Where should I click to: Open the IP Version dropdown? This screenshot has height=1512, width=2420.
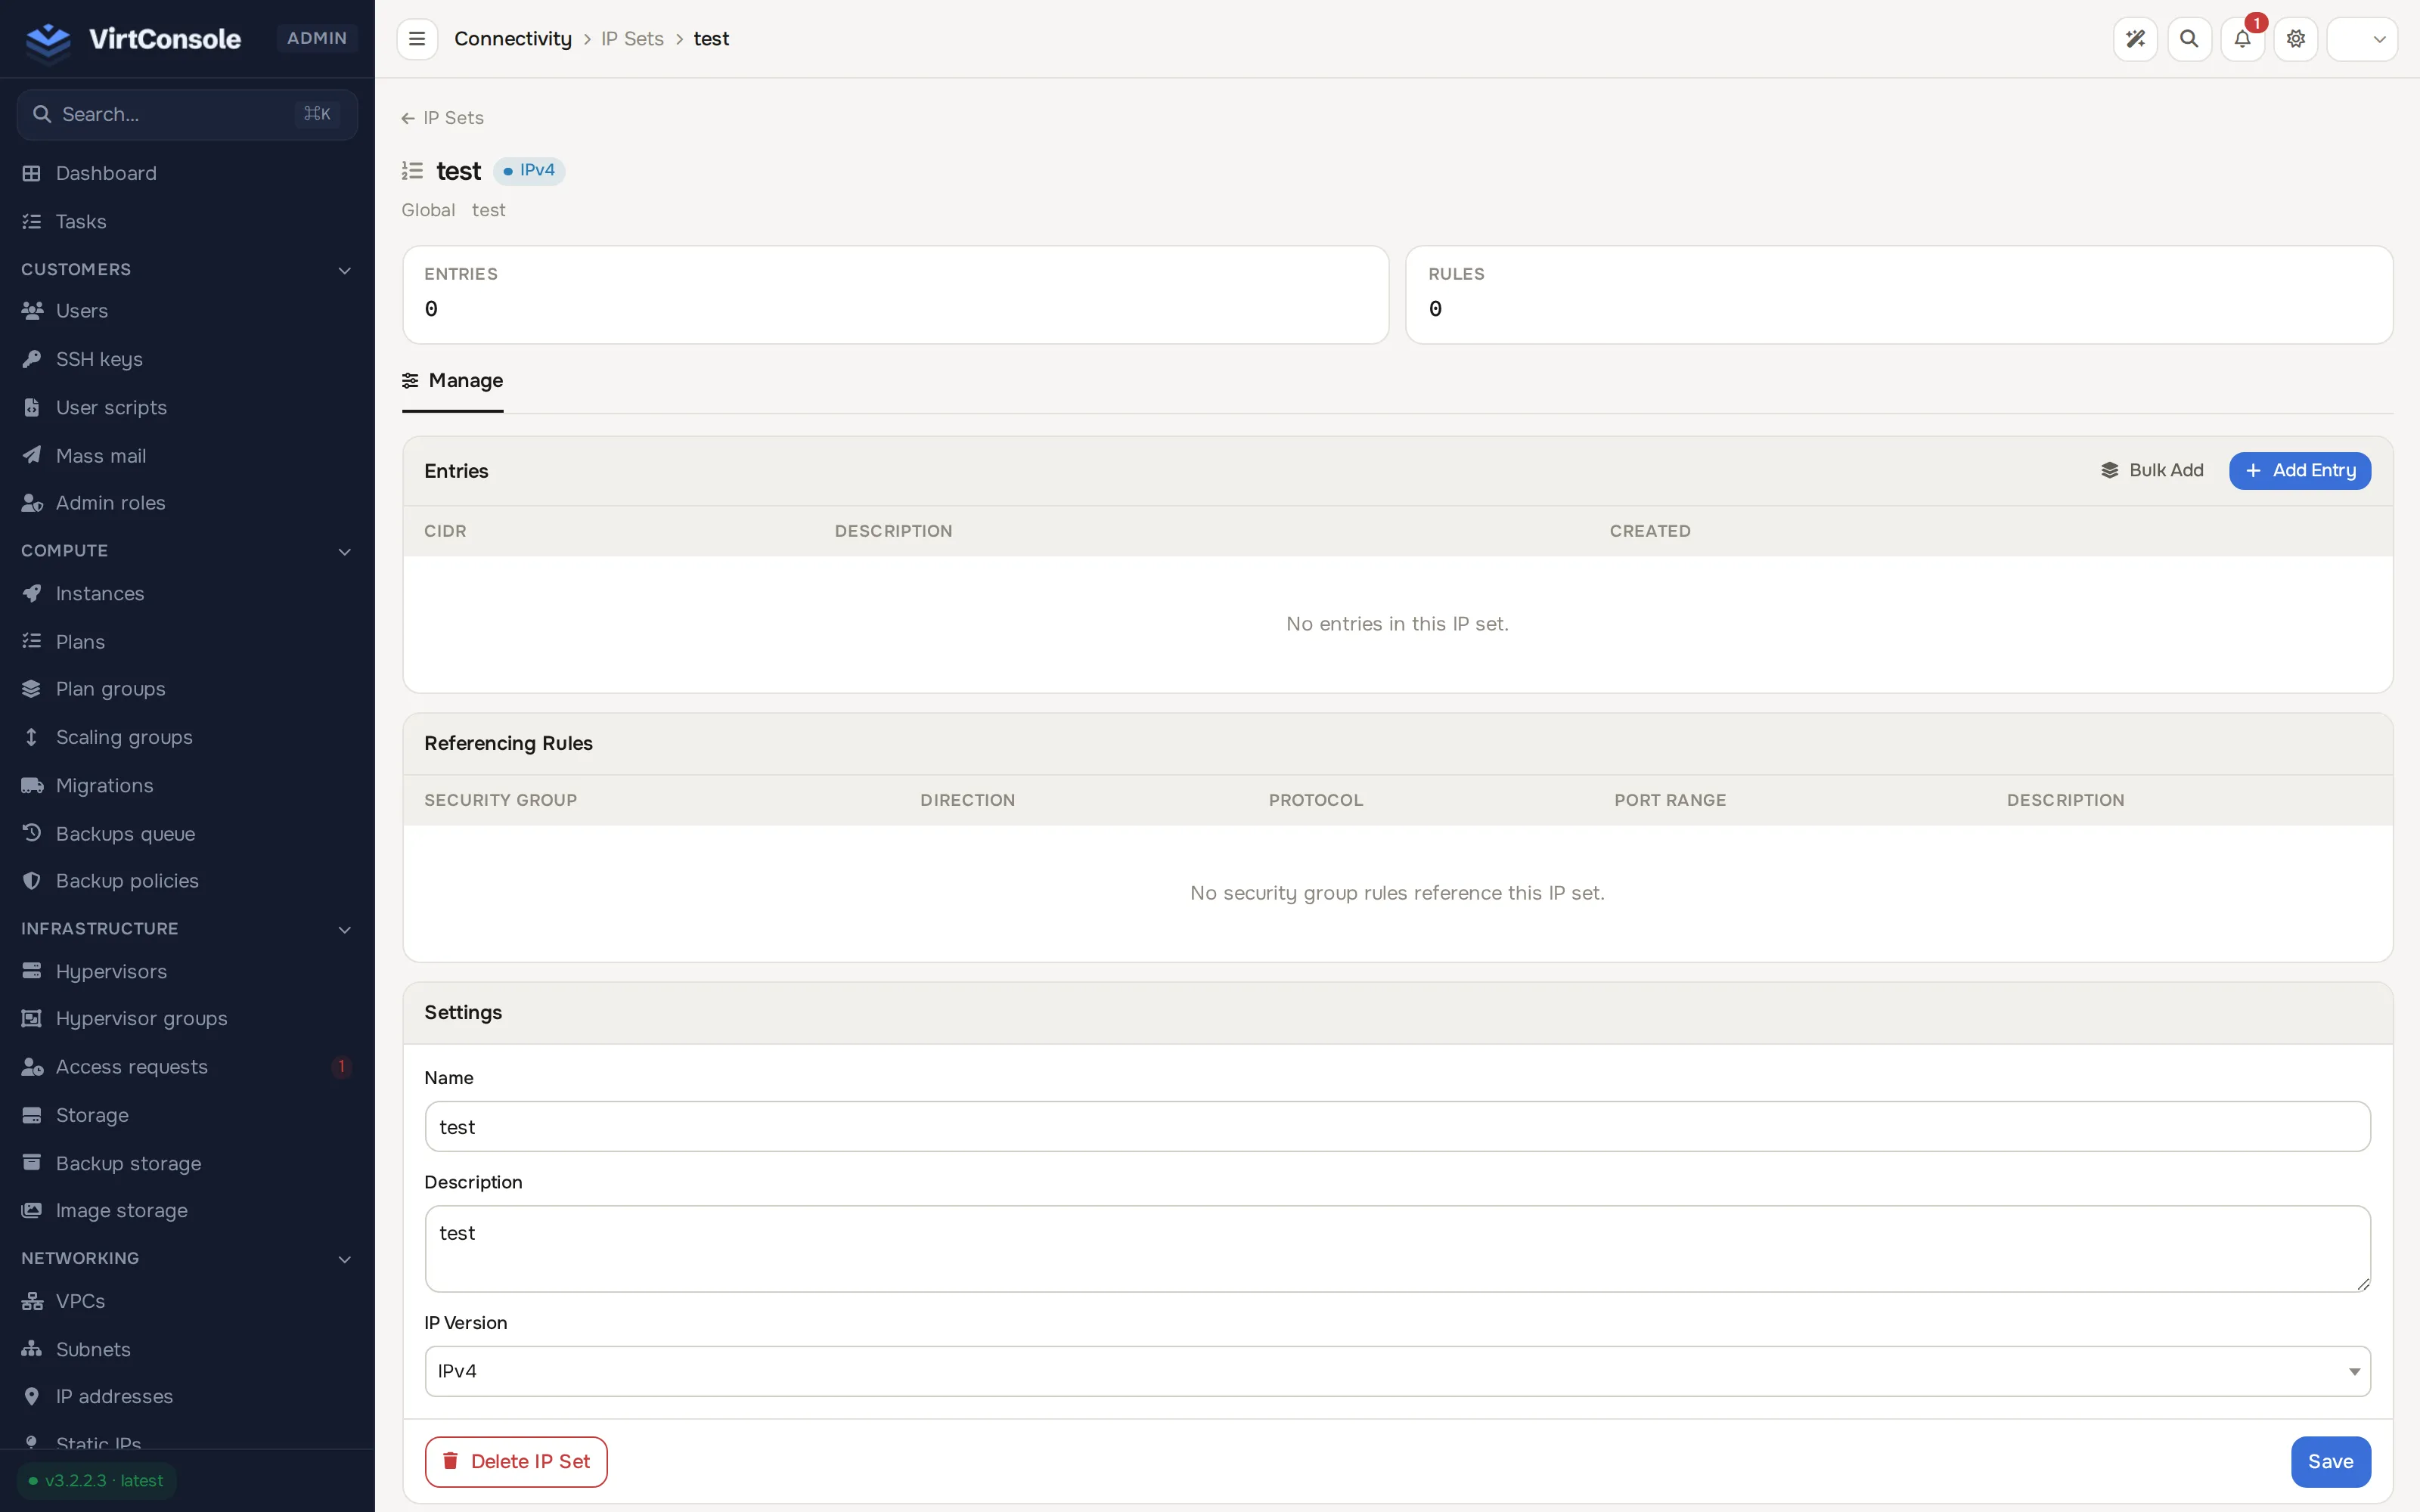pos(1397,1371)
